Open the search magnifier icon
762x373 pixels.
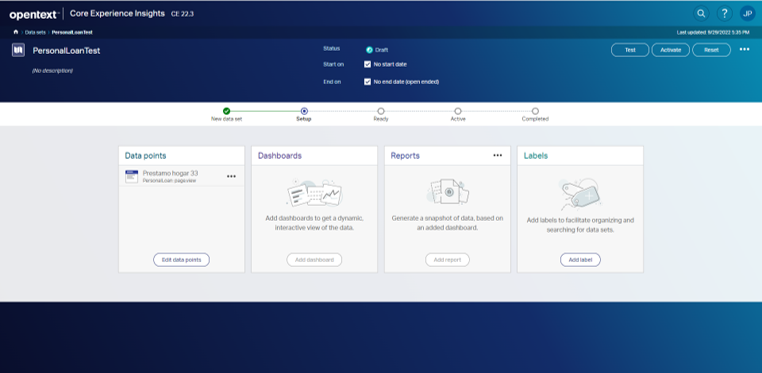(701, 14)
